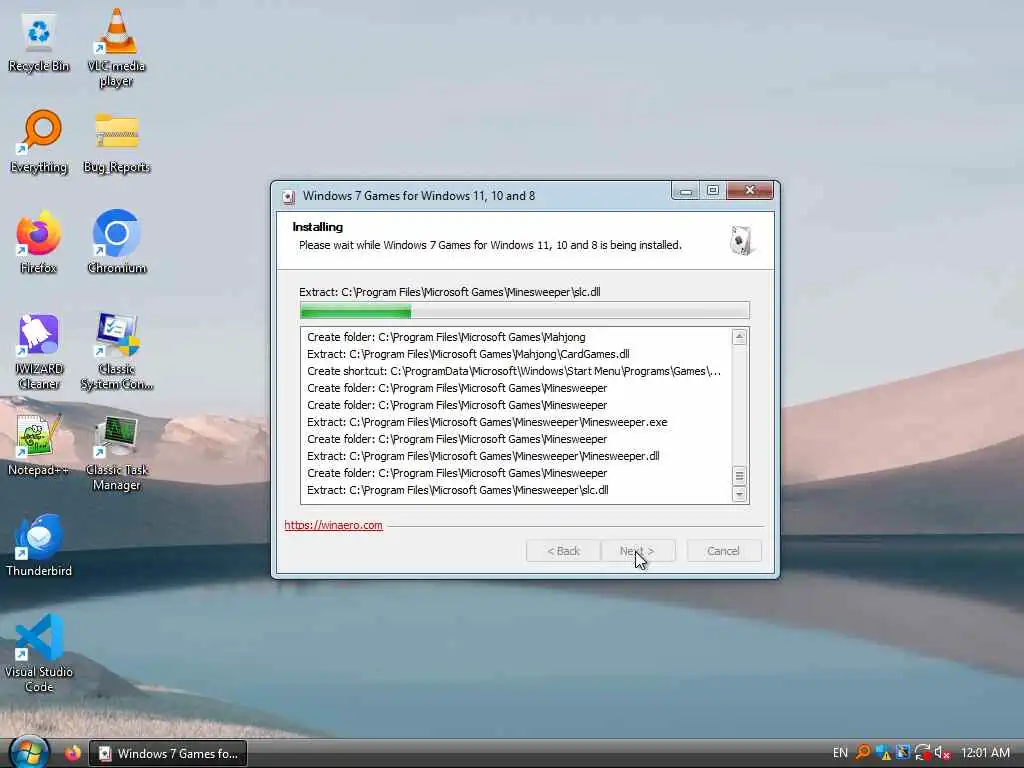Click the log scrollbar down arrow
This screenshot has height=768, width=1024.
pos(739,494)
